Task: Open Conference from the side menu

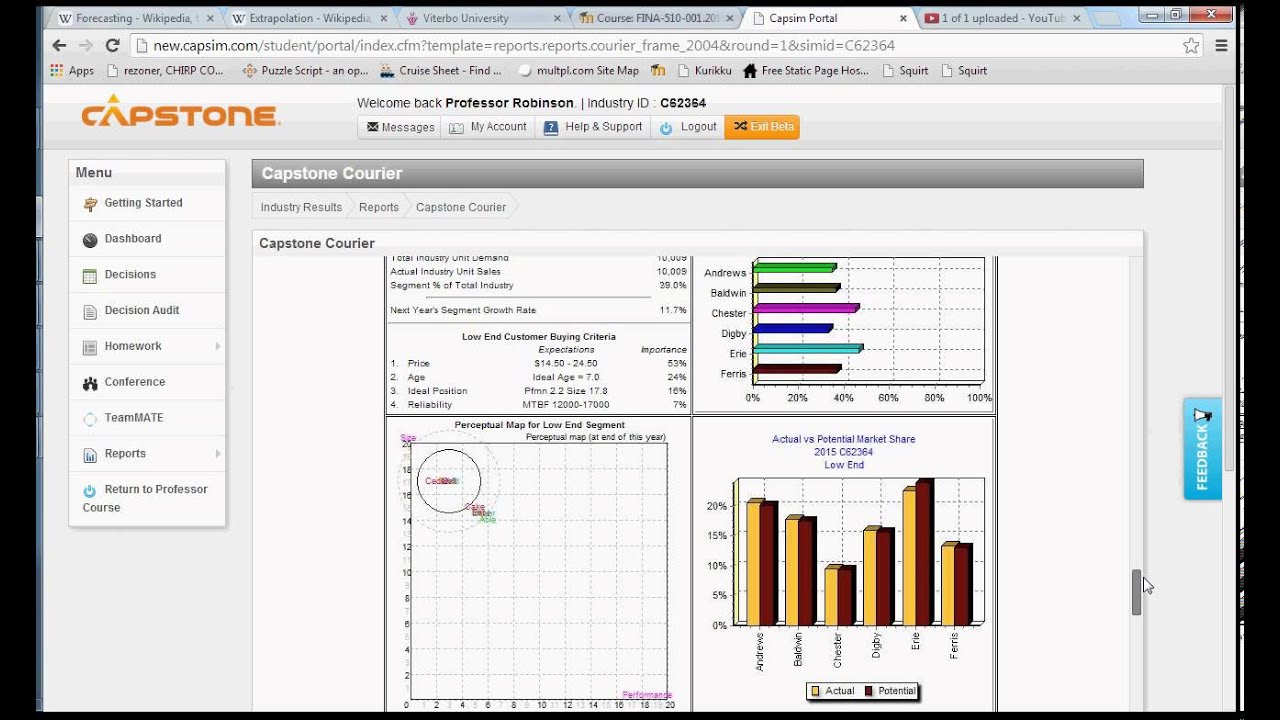Action: (x=147, y=382)
